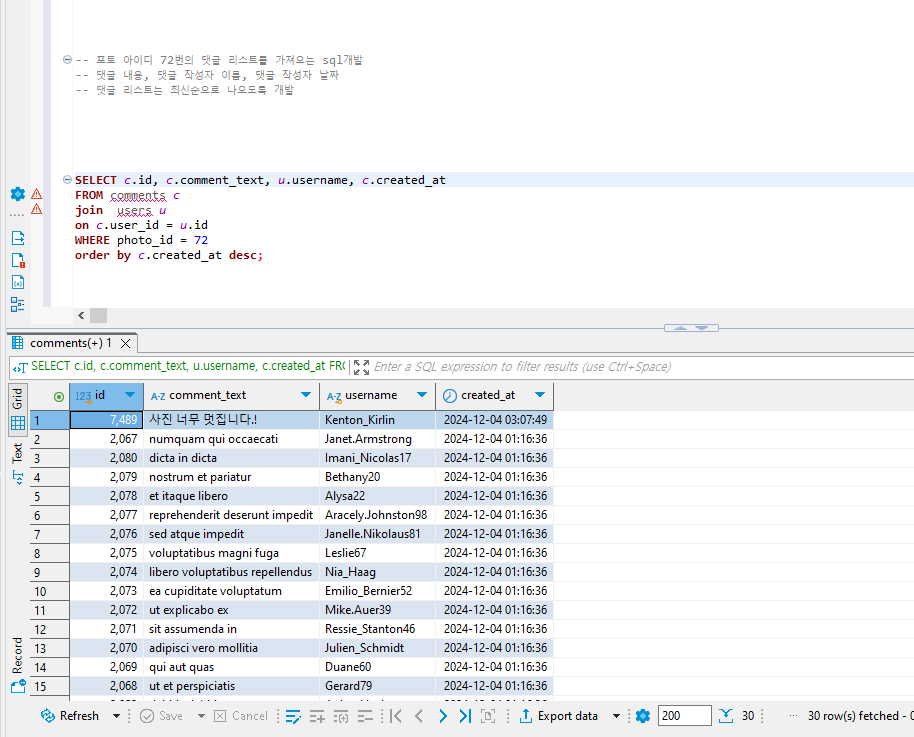Click the ellipsis next to rows fetched status

[793, 715]
